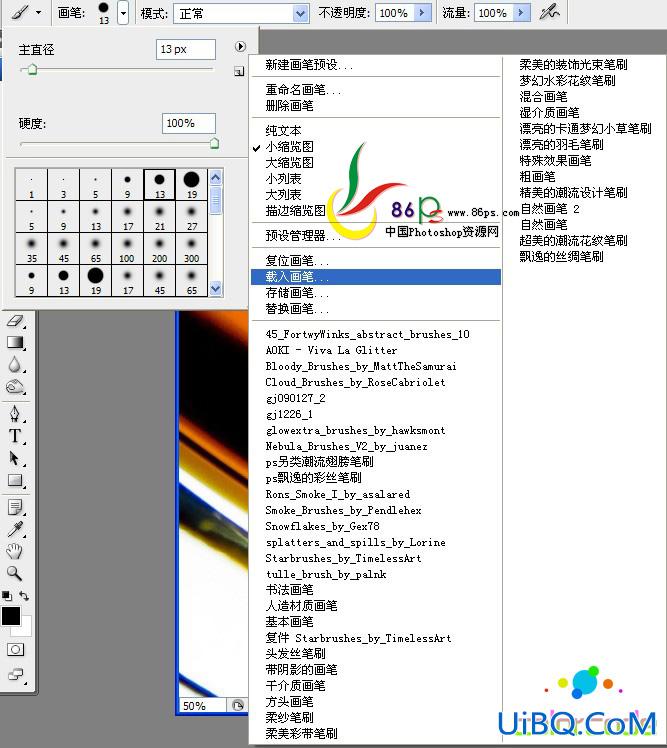Viewport: 667px width, 748px height.
Task: Select the Pen tool
Action: (x=15, y=414)
